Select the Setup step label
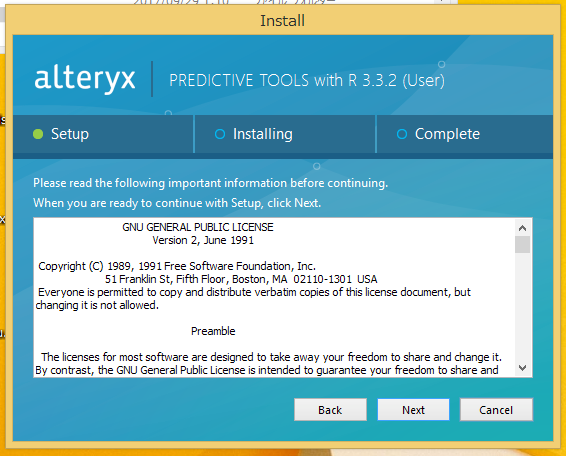Screen dimensions: 566x456 pyautogui.click(x=70, y=134)
